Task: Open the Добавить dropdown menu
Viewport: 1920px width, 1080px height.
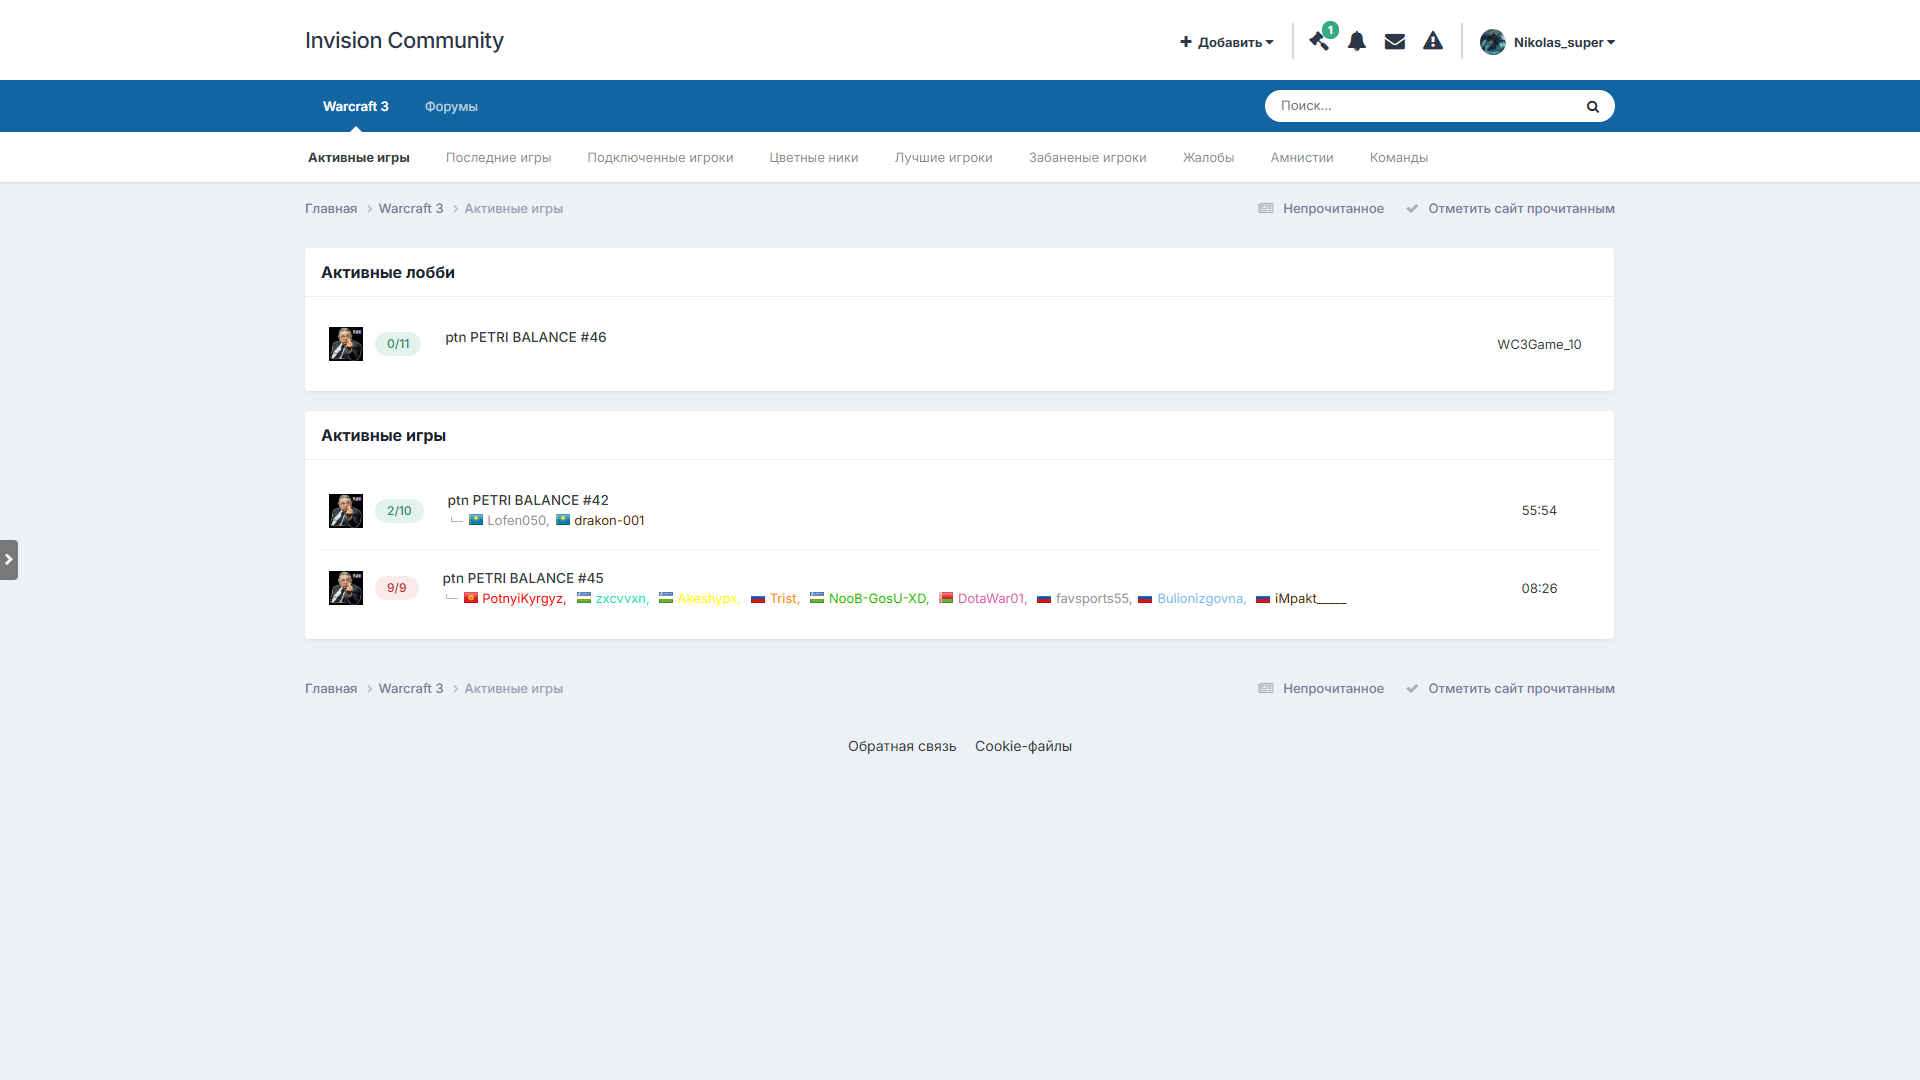Action: point(1227,42)
